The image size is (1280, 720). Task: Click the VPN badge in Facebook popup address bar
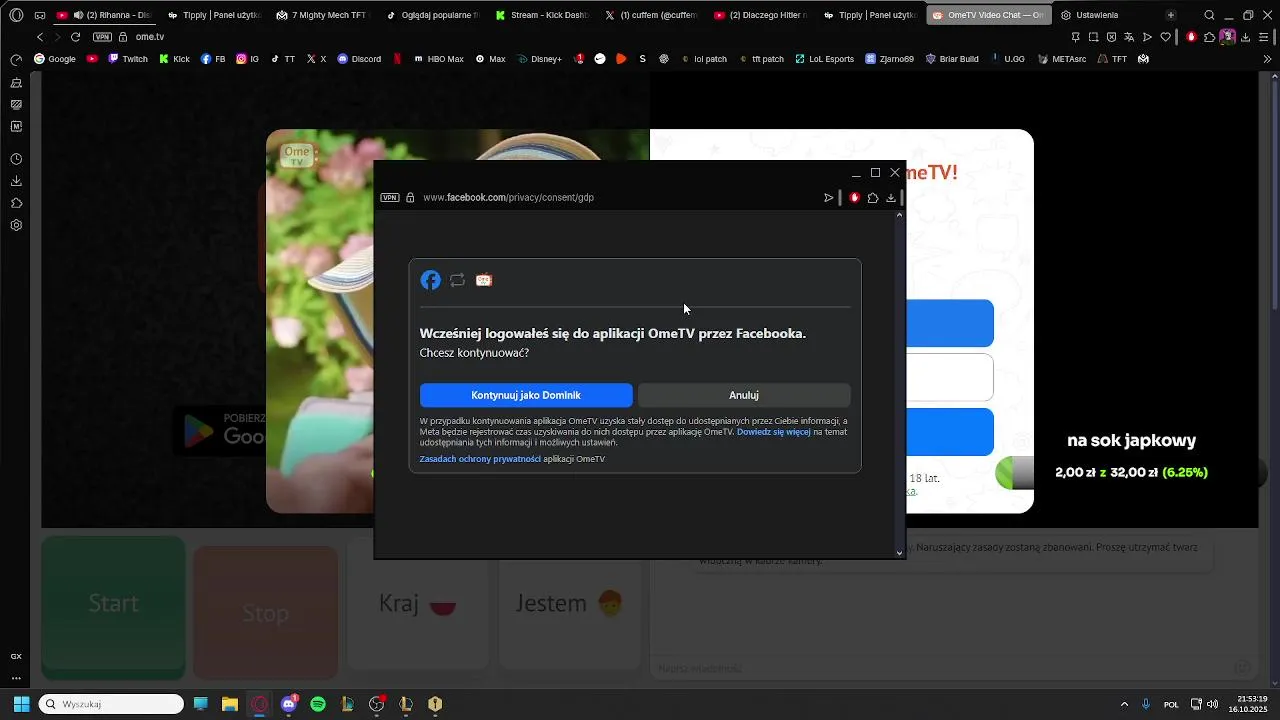point(390,198)
